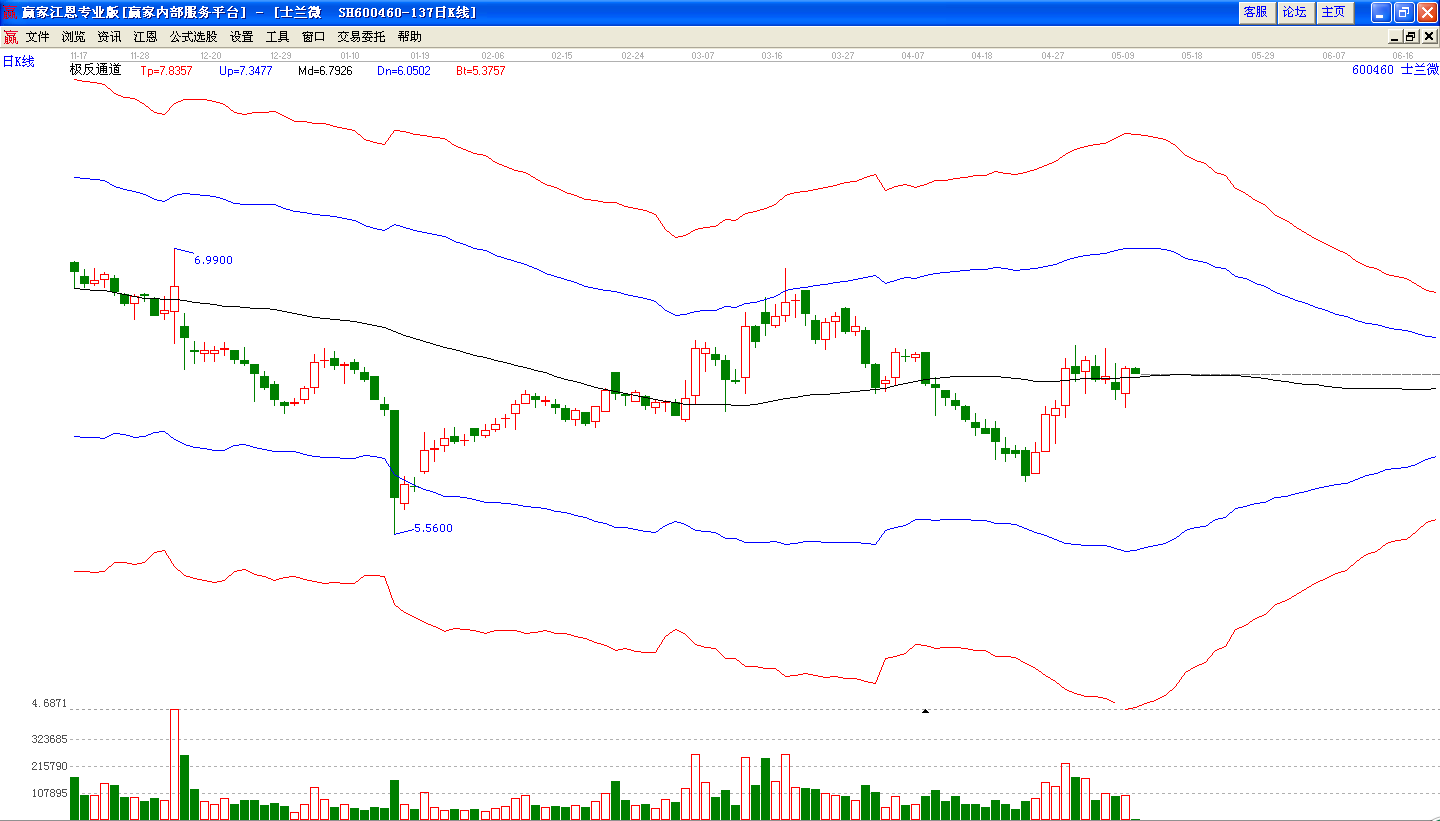This screenshot has width=1440, height=821.
Task: Click the 4.6871 volume scale label
Action: pyautogui.click(x=49, y=704)
